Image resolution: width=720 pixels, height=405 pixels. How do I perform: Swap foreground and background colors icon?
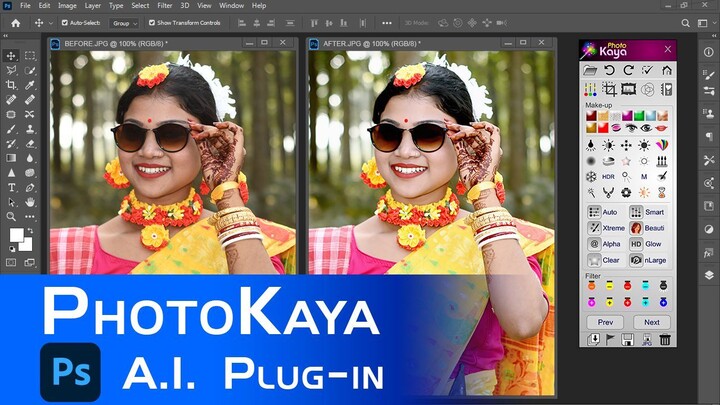pyautogui.click(x=30, y=231)
